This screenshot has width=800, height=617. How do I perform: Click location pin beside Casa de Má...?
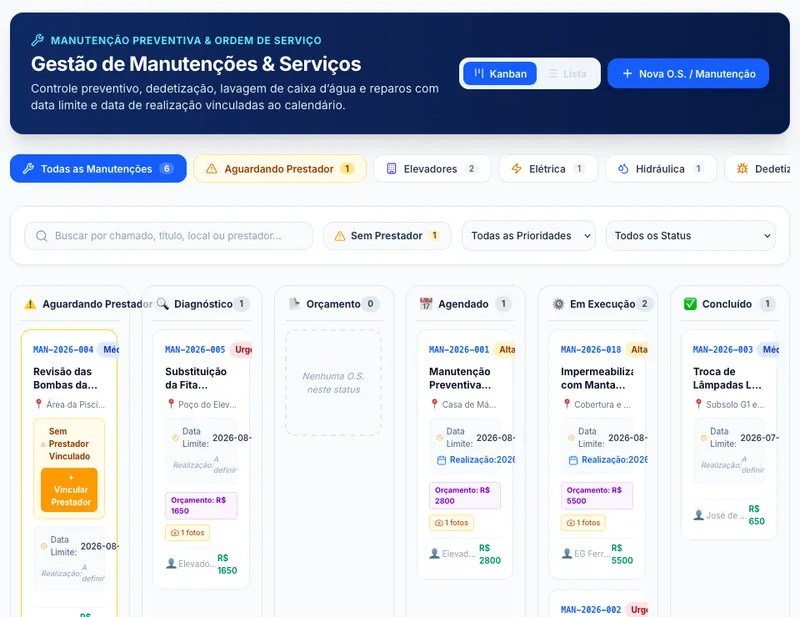(435, 404)
